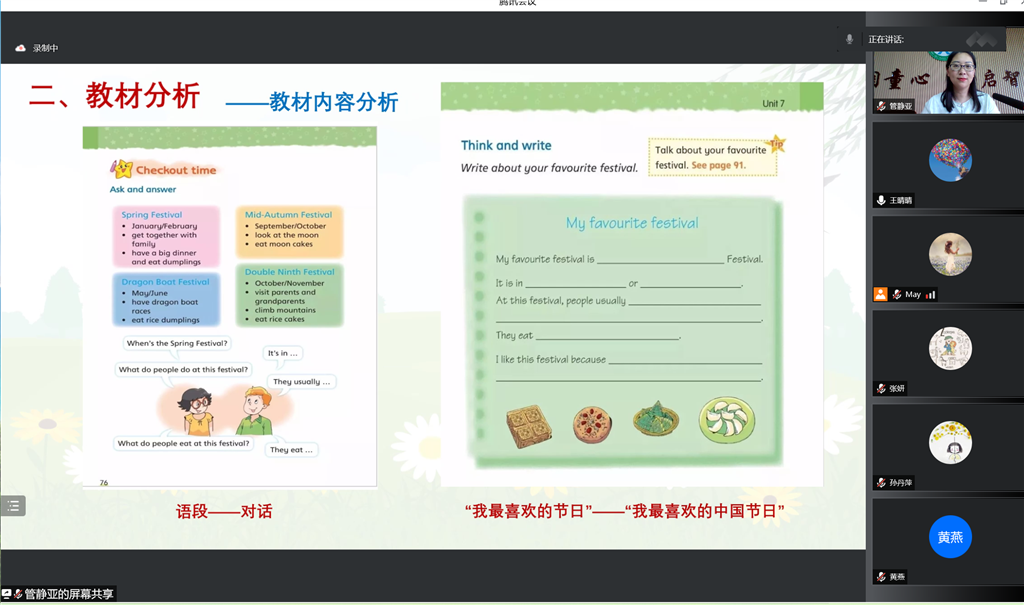Click "When's the Spring Festival?" speech bubble

[x=177, y=343]
